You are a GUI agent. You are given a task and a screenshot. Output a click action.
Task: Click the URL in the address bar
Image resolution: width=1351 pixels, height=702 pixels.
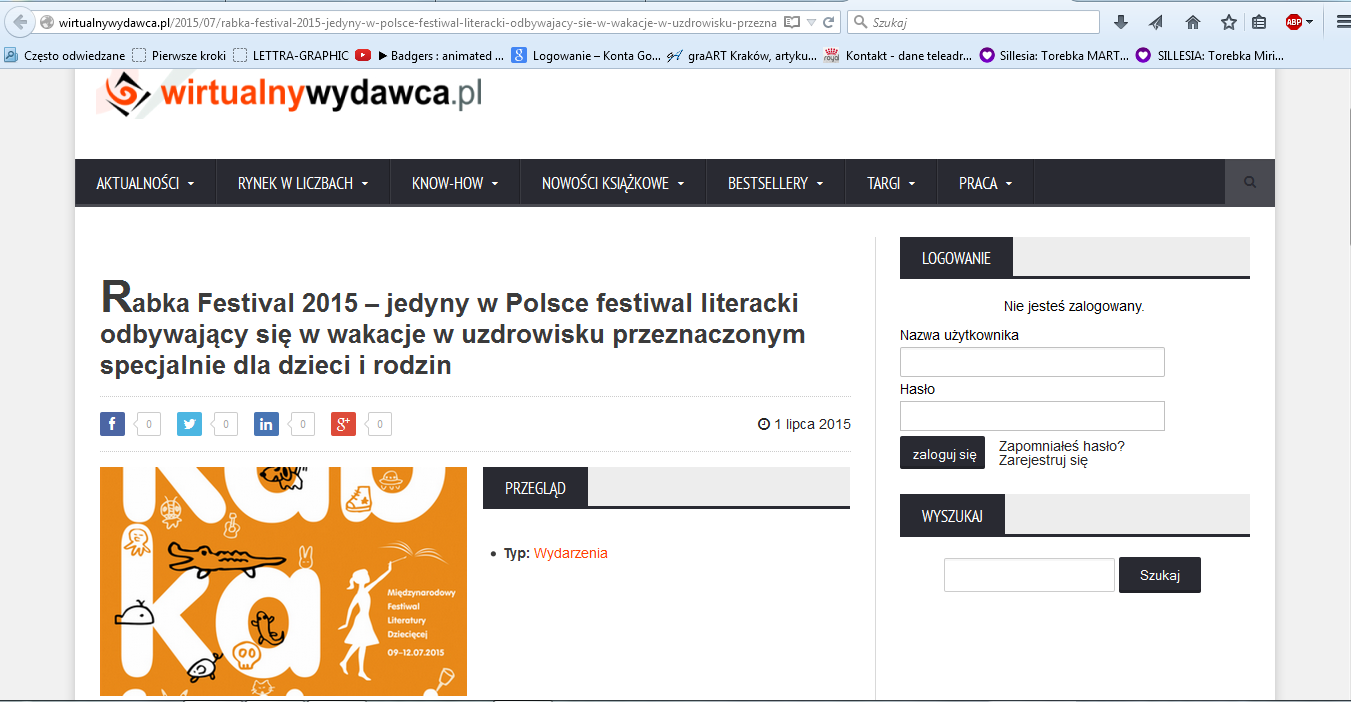417,22
